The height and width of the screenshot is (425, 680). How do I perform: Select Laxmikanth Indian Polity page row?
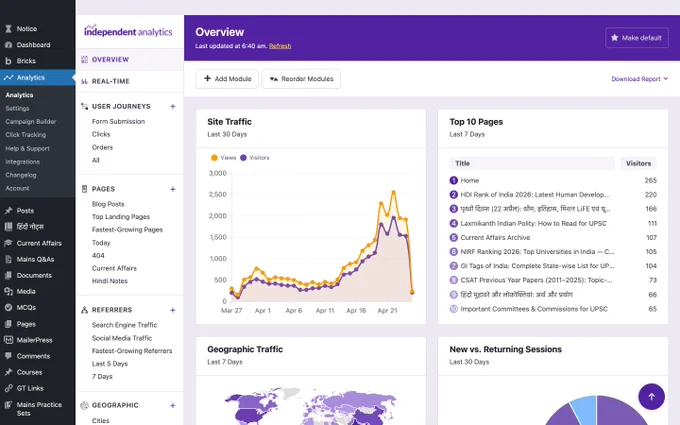(x=553, y=223)
